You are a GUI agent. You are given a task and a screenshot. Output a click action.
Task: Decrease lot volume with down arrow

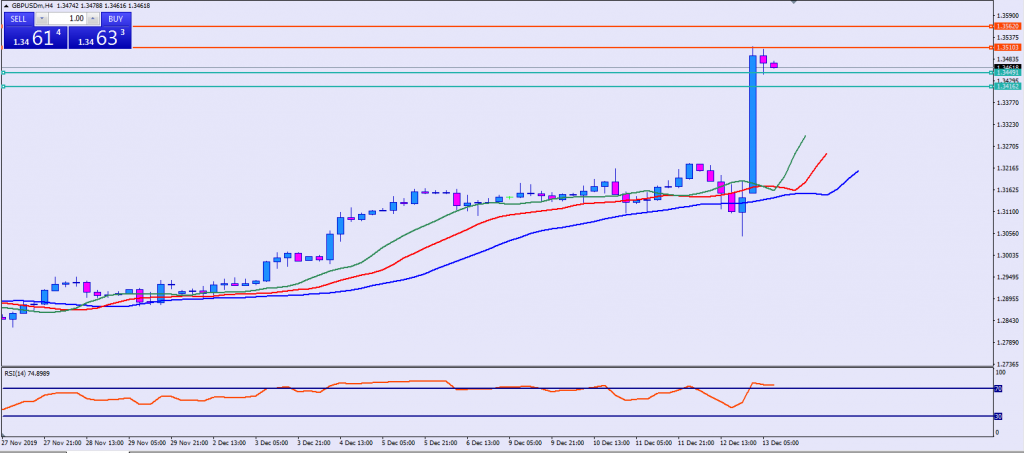[x=43, y=18]
